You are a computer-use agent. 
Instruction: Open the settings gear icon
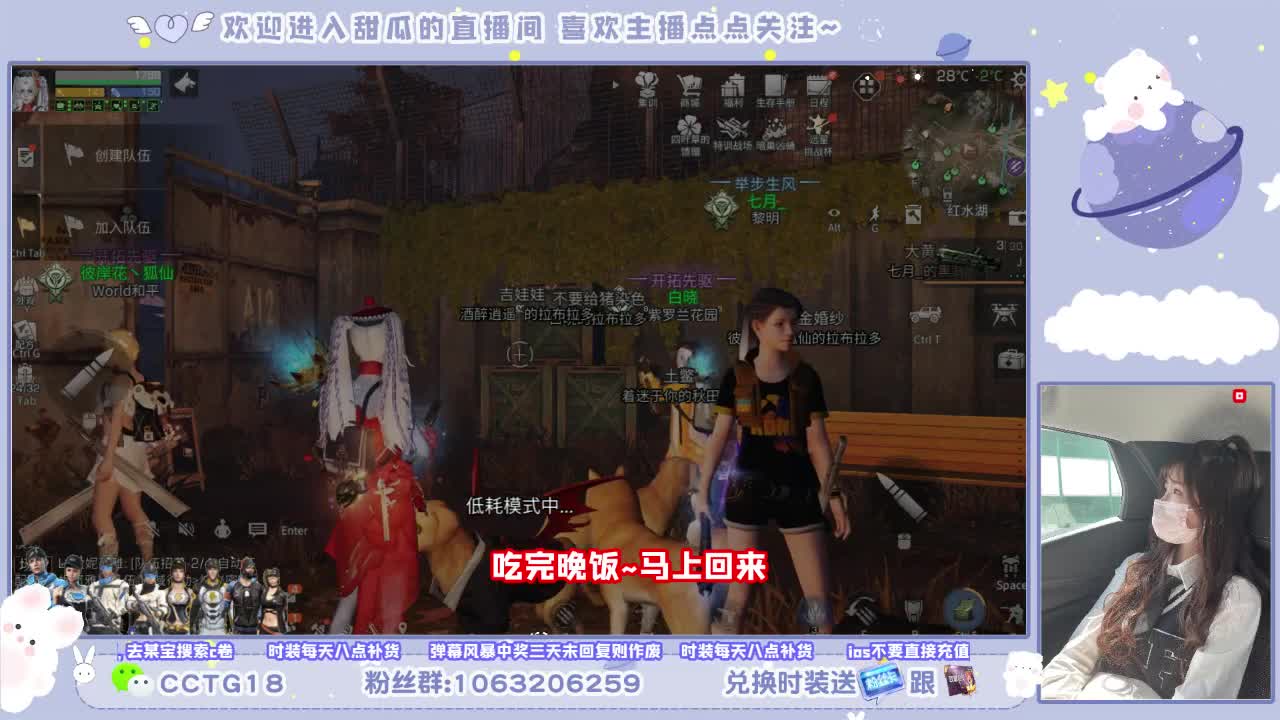point(1018,79)
